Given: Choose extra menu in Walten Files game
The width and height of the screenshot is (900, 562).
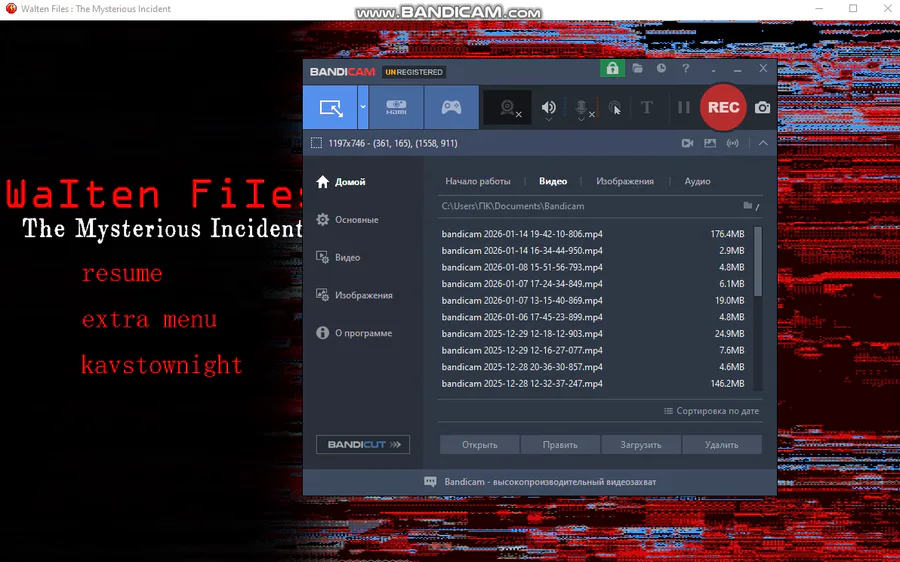Looking at the screenshot, I should (149, 319).
